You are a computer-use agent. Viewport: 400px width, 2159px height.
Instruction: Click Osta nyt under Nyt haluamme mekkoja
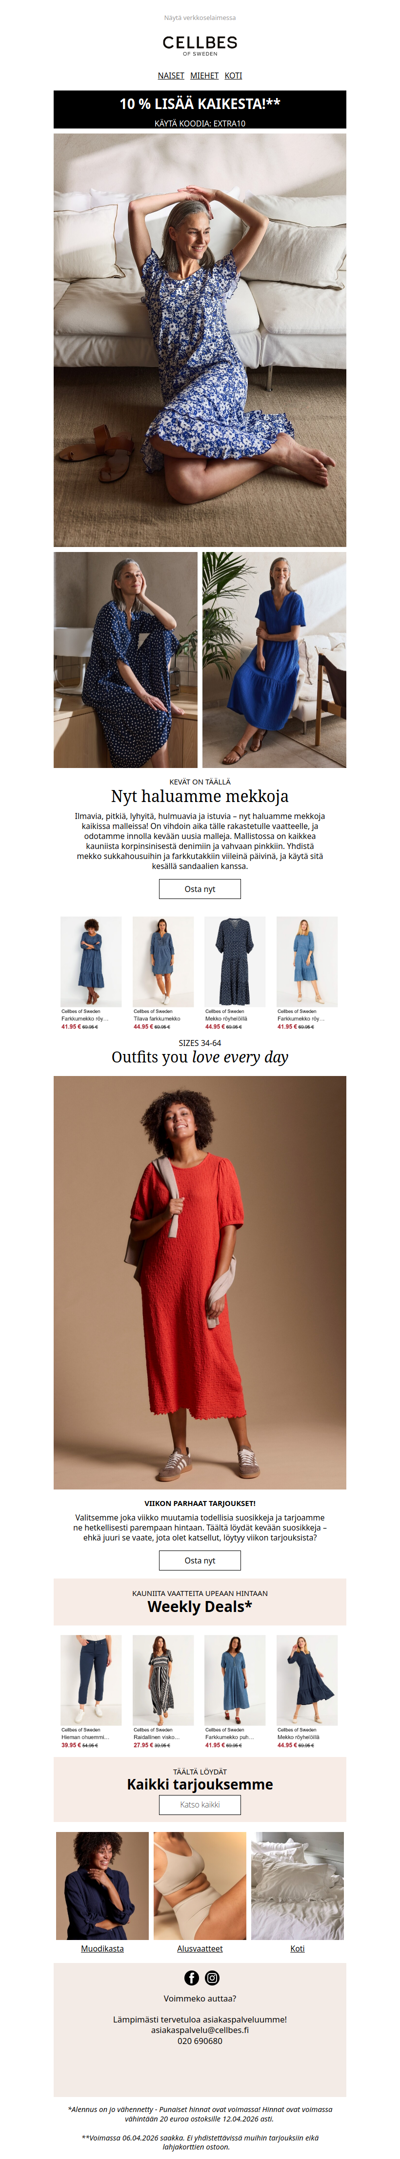pos(200,888)
